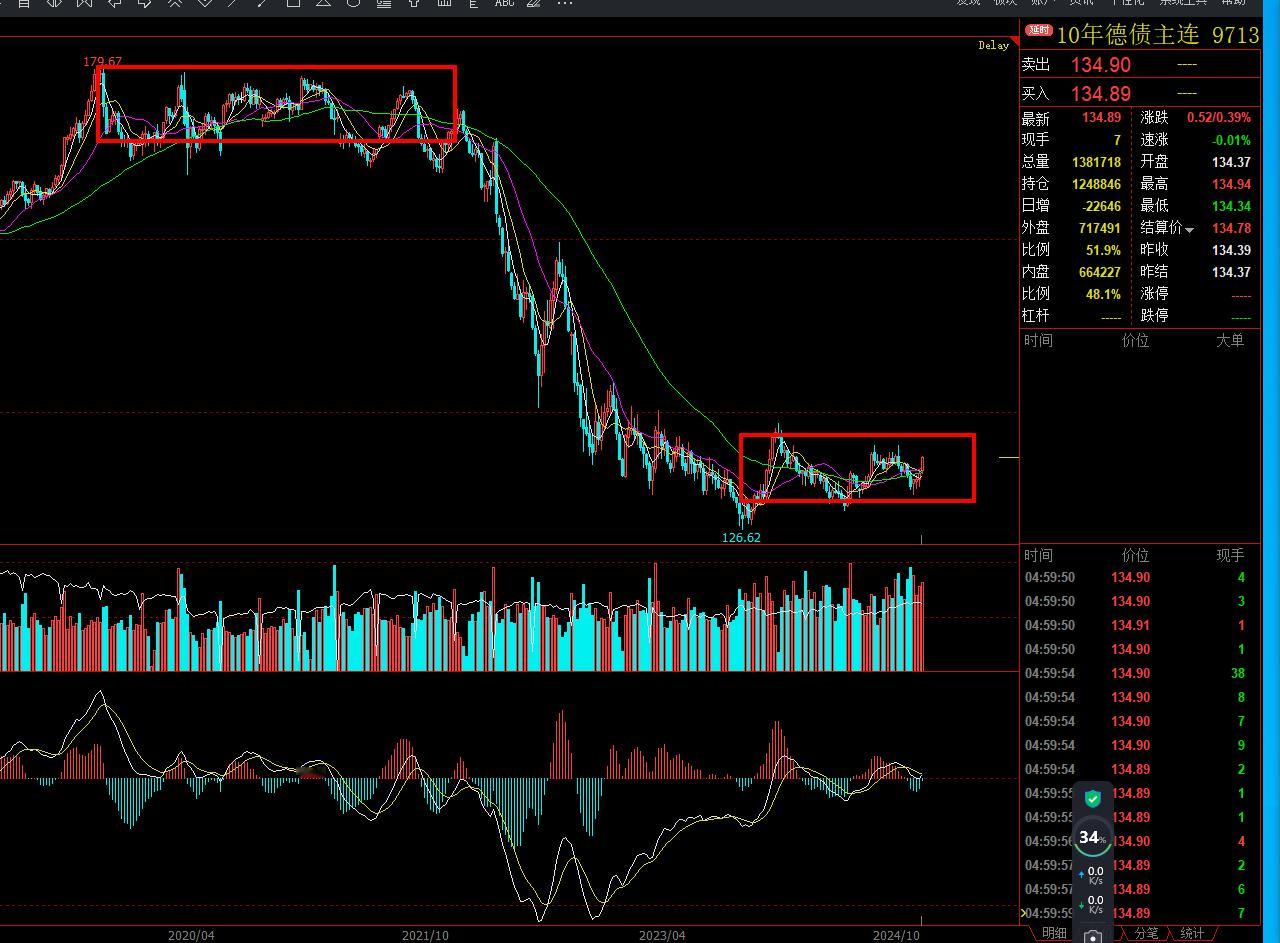Click the 2021/10 date axis label
Viewport: 1280px width, 943px height.
click(x=425, y=935)
